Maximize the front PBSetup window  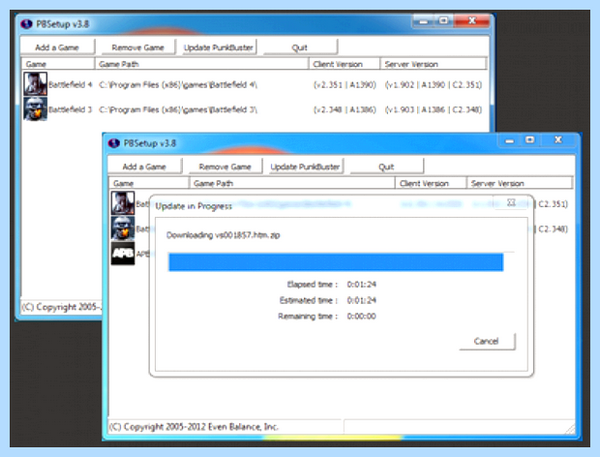[530, 140]
